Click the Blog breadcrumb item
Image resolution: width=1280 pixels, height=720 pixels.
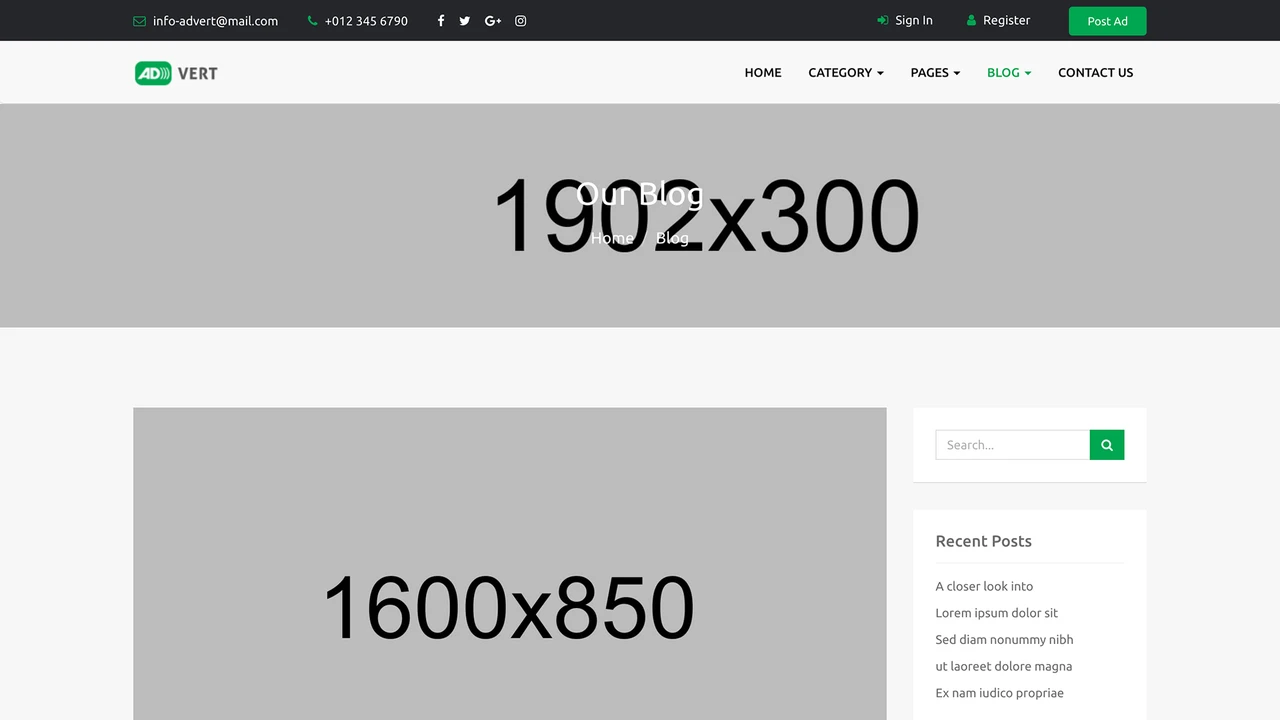coord(672,238)
